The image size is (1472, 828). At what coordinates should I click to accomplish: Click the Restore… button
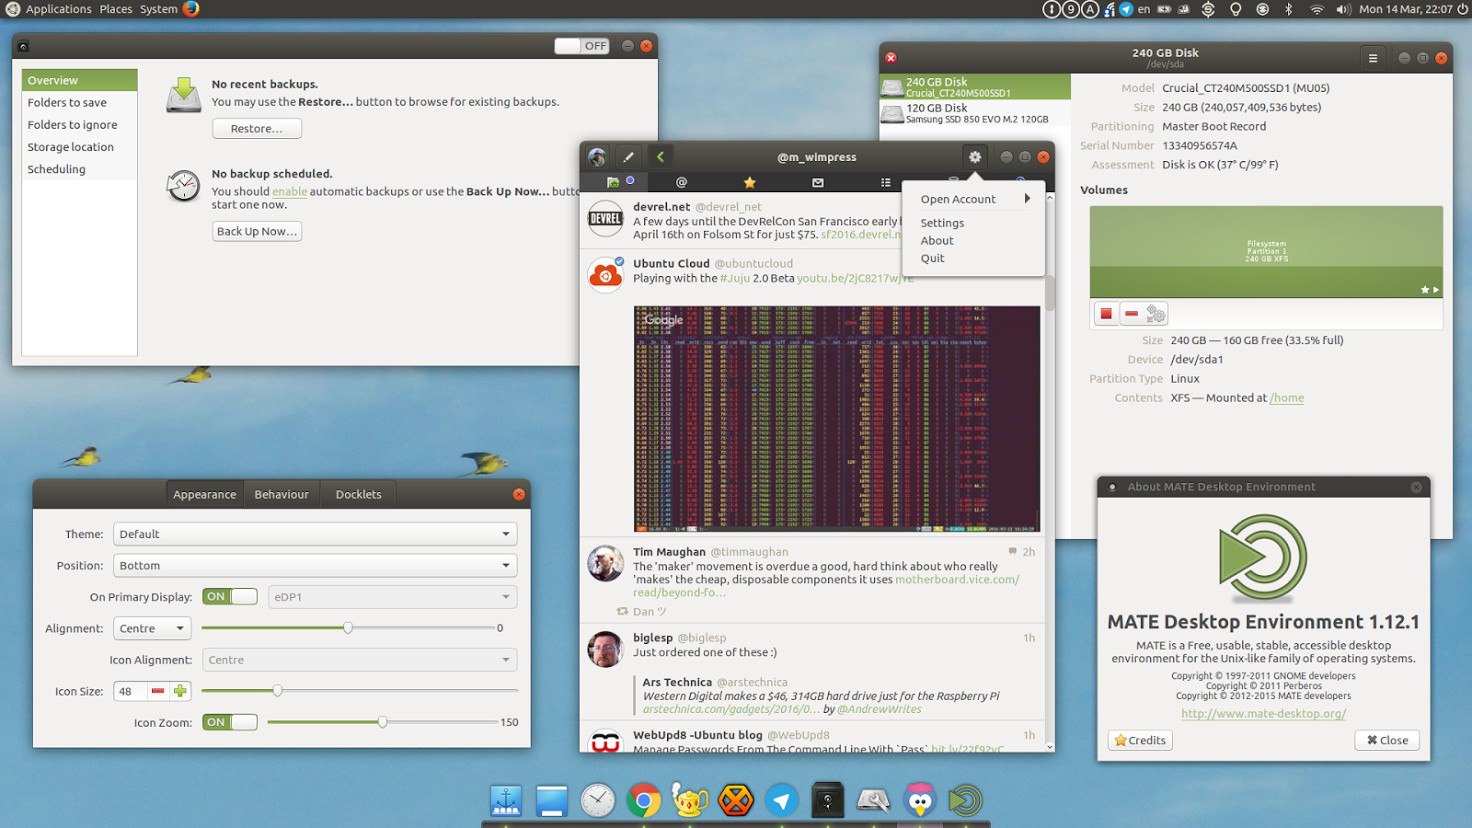pyautogui.click(x=257, y=128)
